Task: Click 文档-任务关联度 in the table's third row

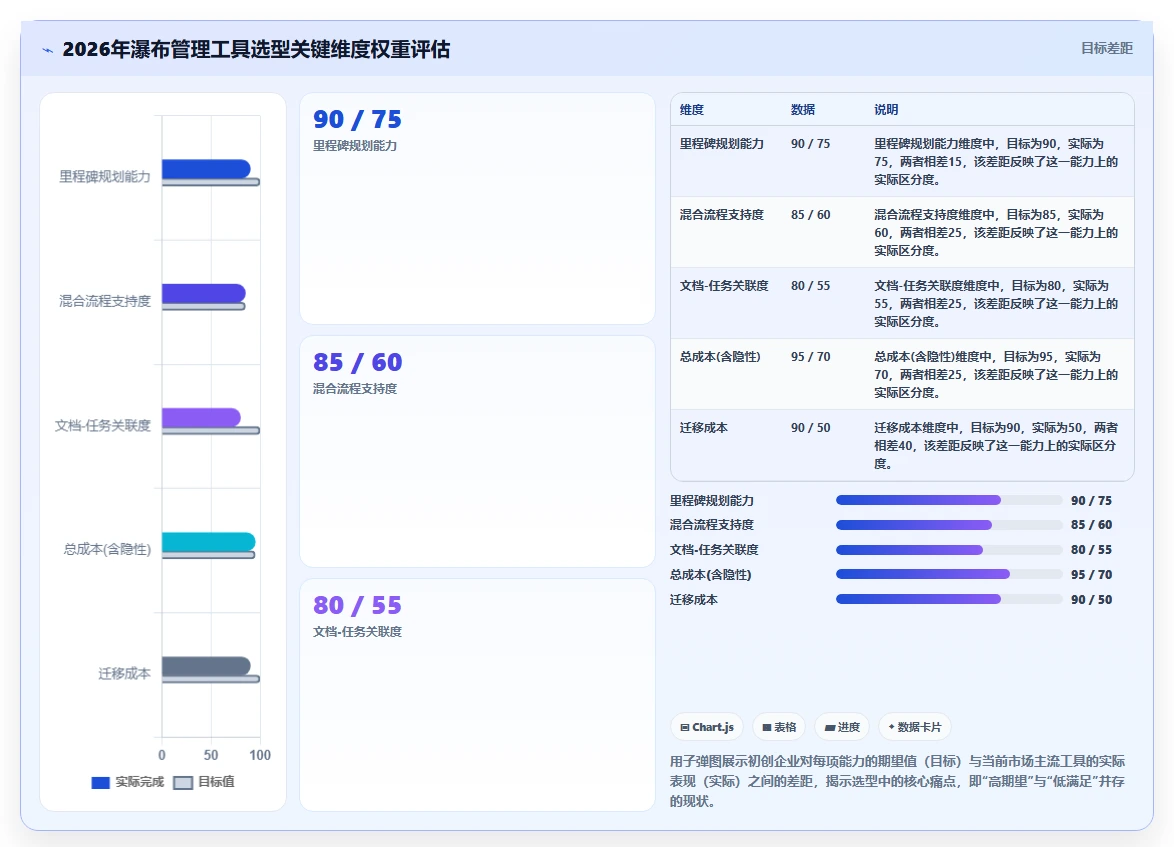Action: (x=724, y=286)
